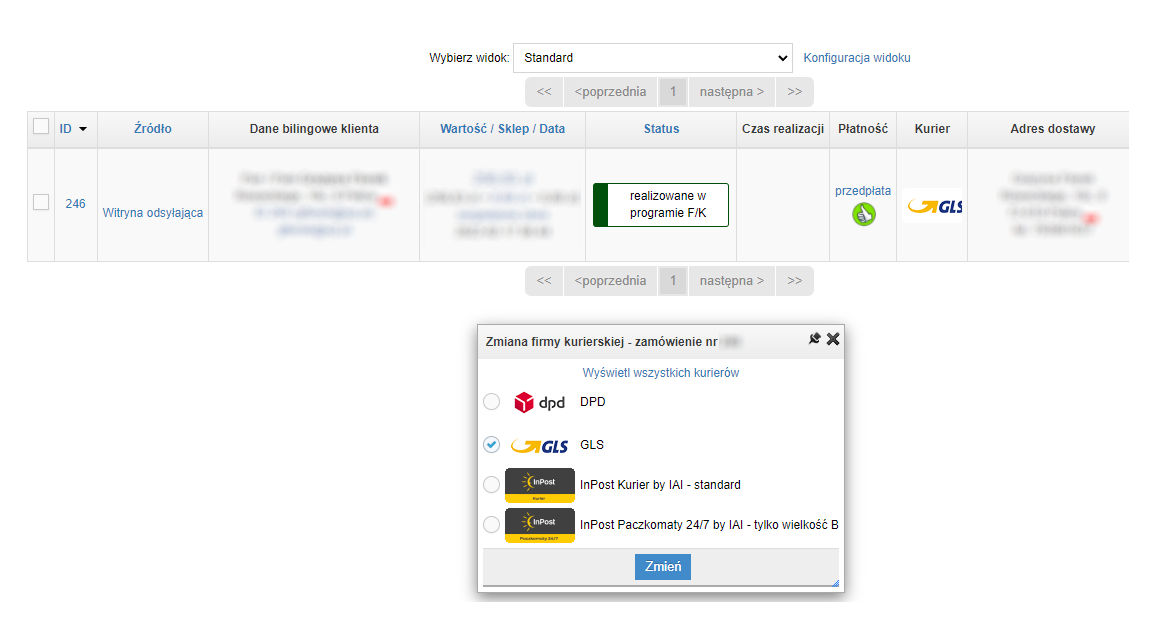Tick the checkbox for order 246
Viewport: 1169px width, 618px height.
pyautogui.click(x=41, y=203)
